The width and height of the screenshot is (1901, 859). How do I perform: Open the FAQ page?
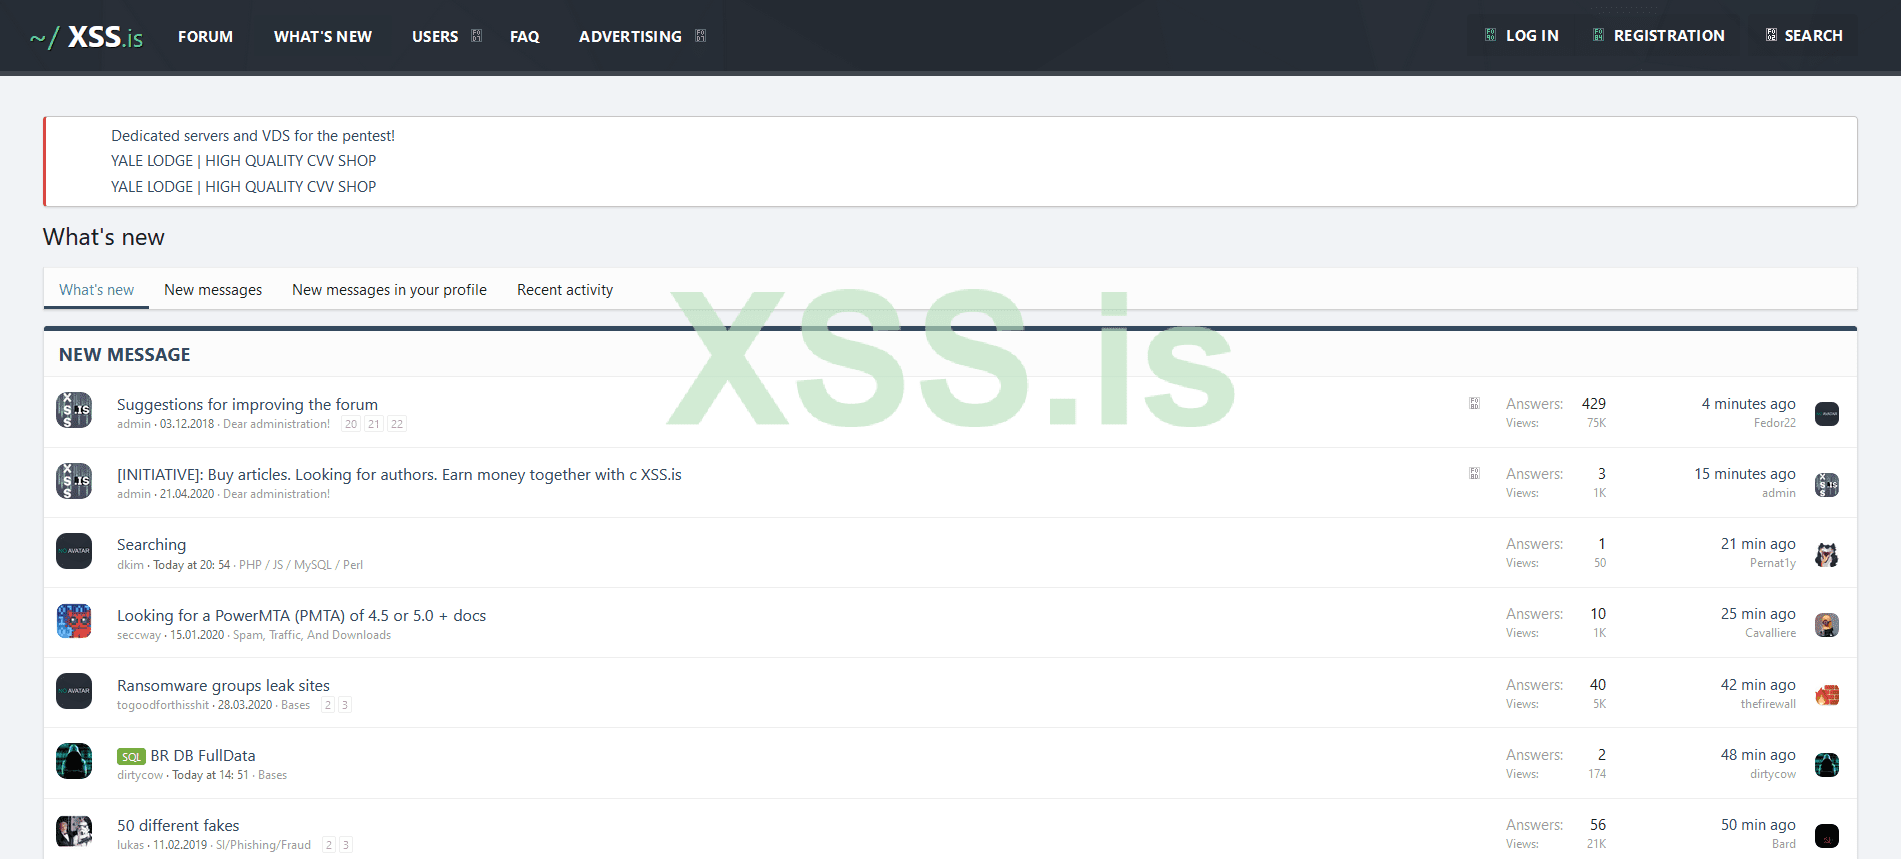[x=525, y=36]
